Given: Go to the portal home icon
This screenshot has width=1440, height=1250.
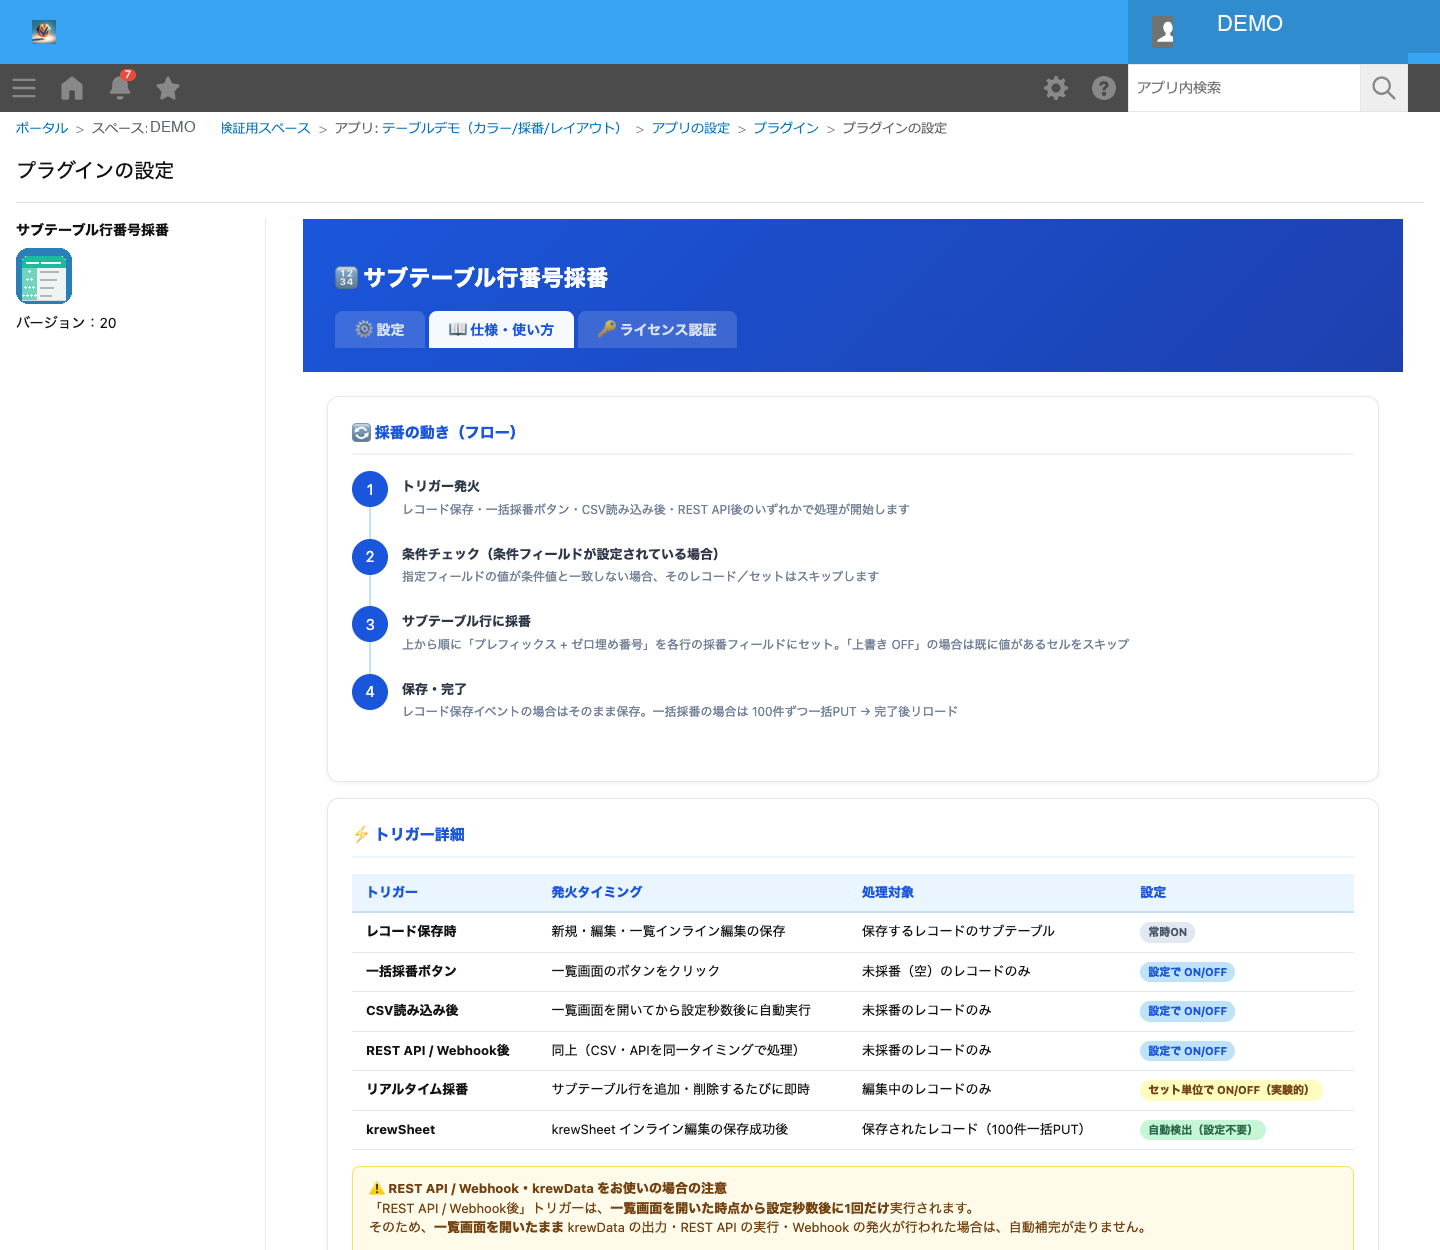Looking at the screenshot, I should (x=72, y=88).
